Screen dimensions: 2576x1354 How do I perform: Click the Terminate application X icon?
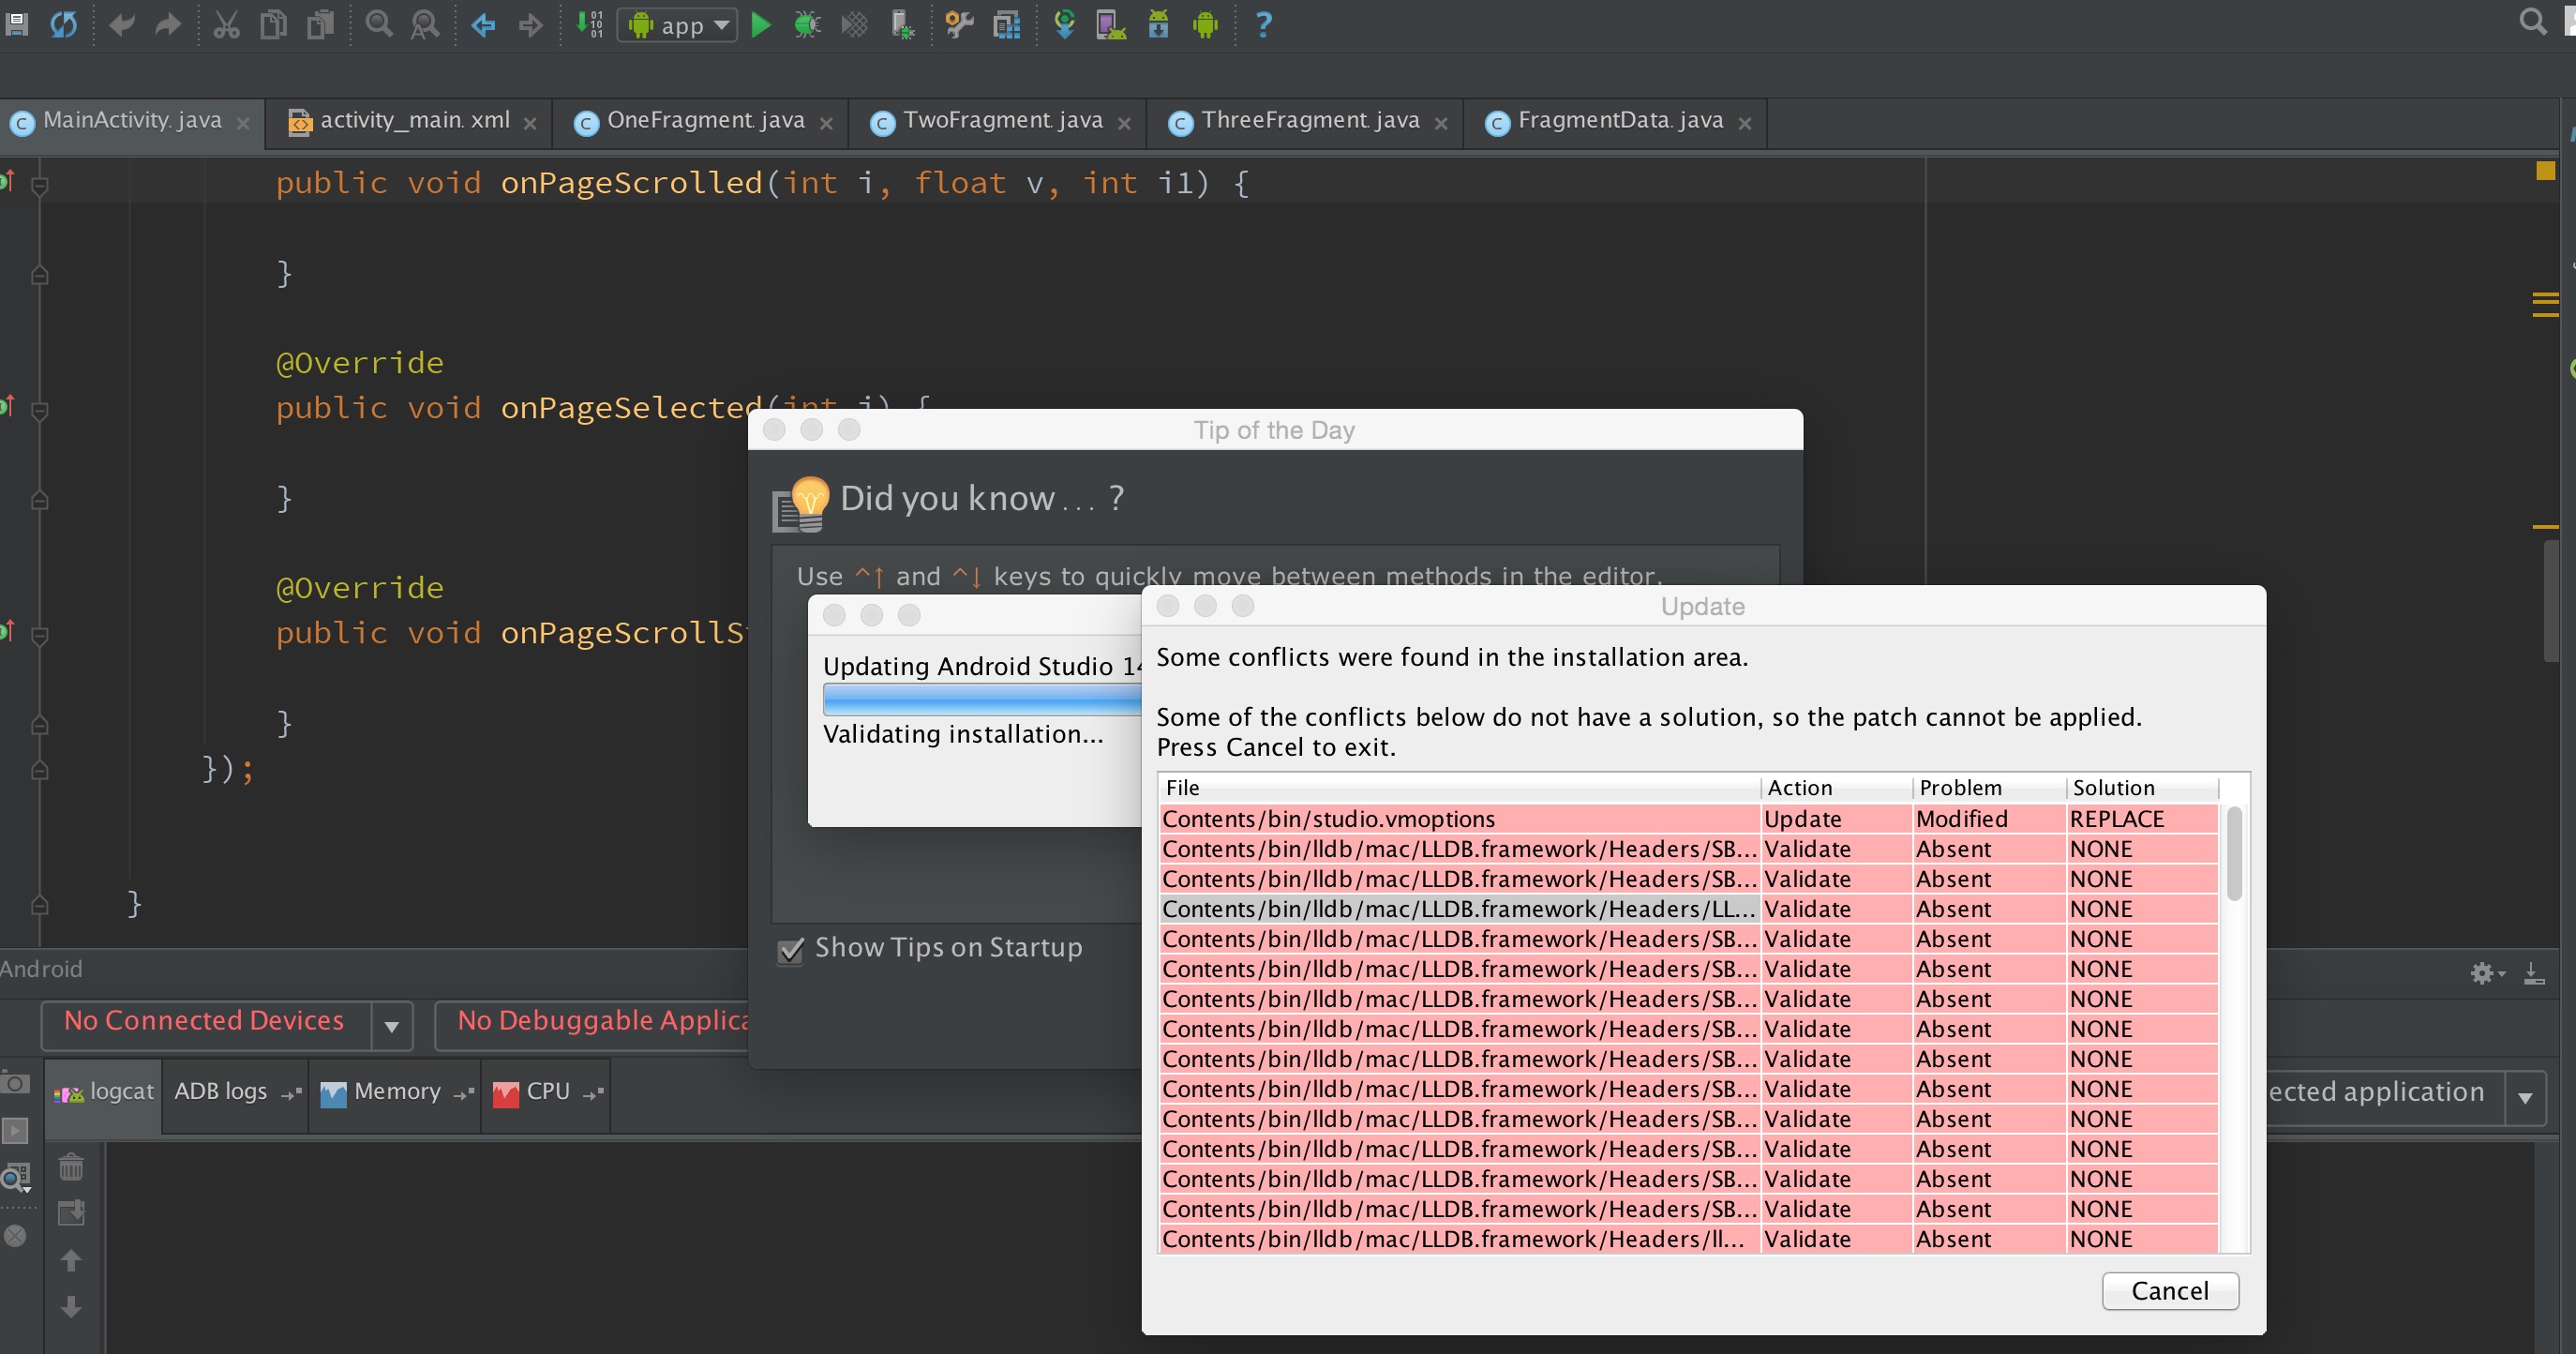coord(15,1236)
